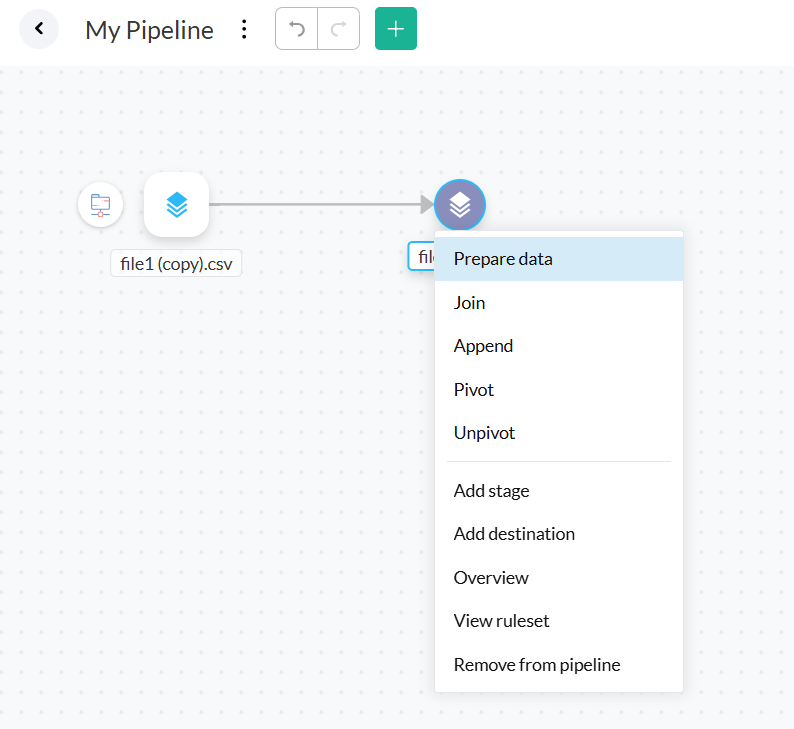Click the undo arrow icon
Screen dimensions: 794x729
pyautogui.click(x=297, y=29)
